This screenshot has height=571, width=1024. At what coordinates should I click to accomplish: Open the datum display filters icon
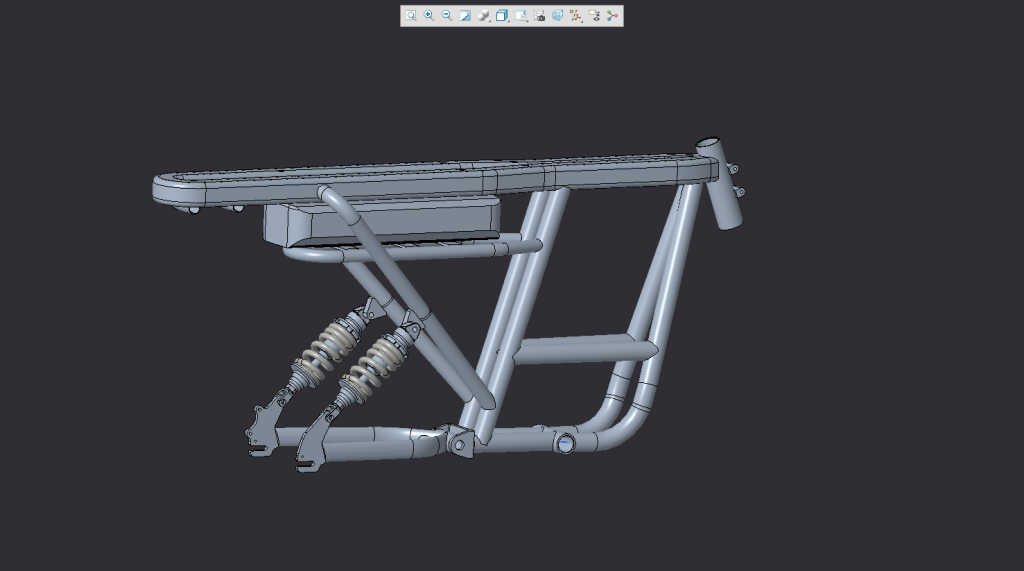(576, 15)
